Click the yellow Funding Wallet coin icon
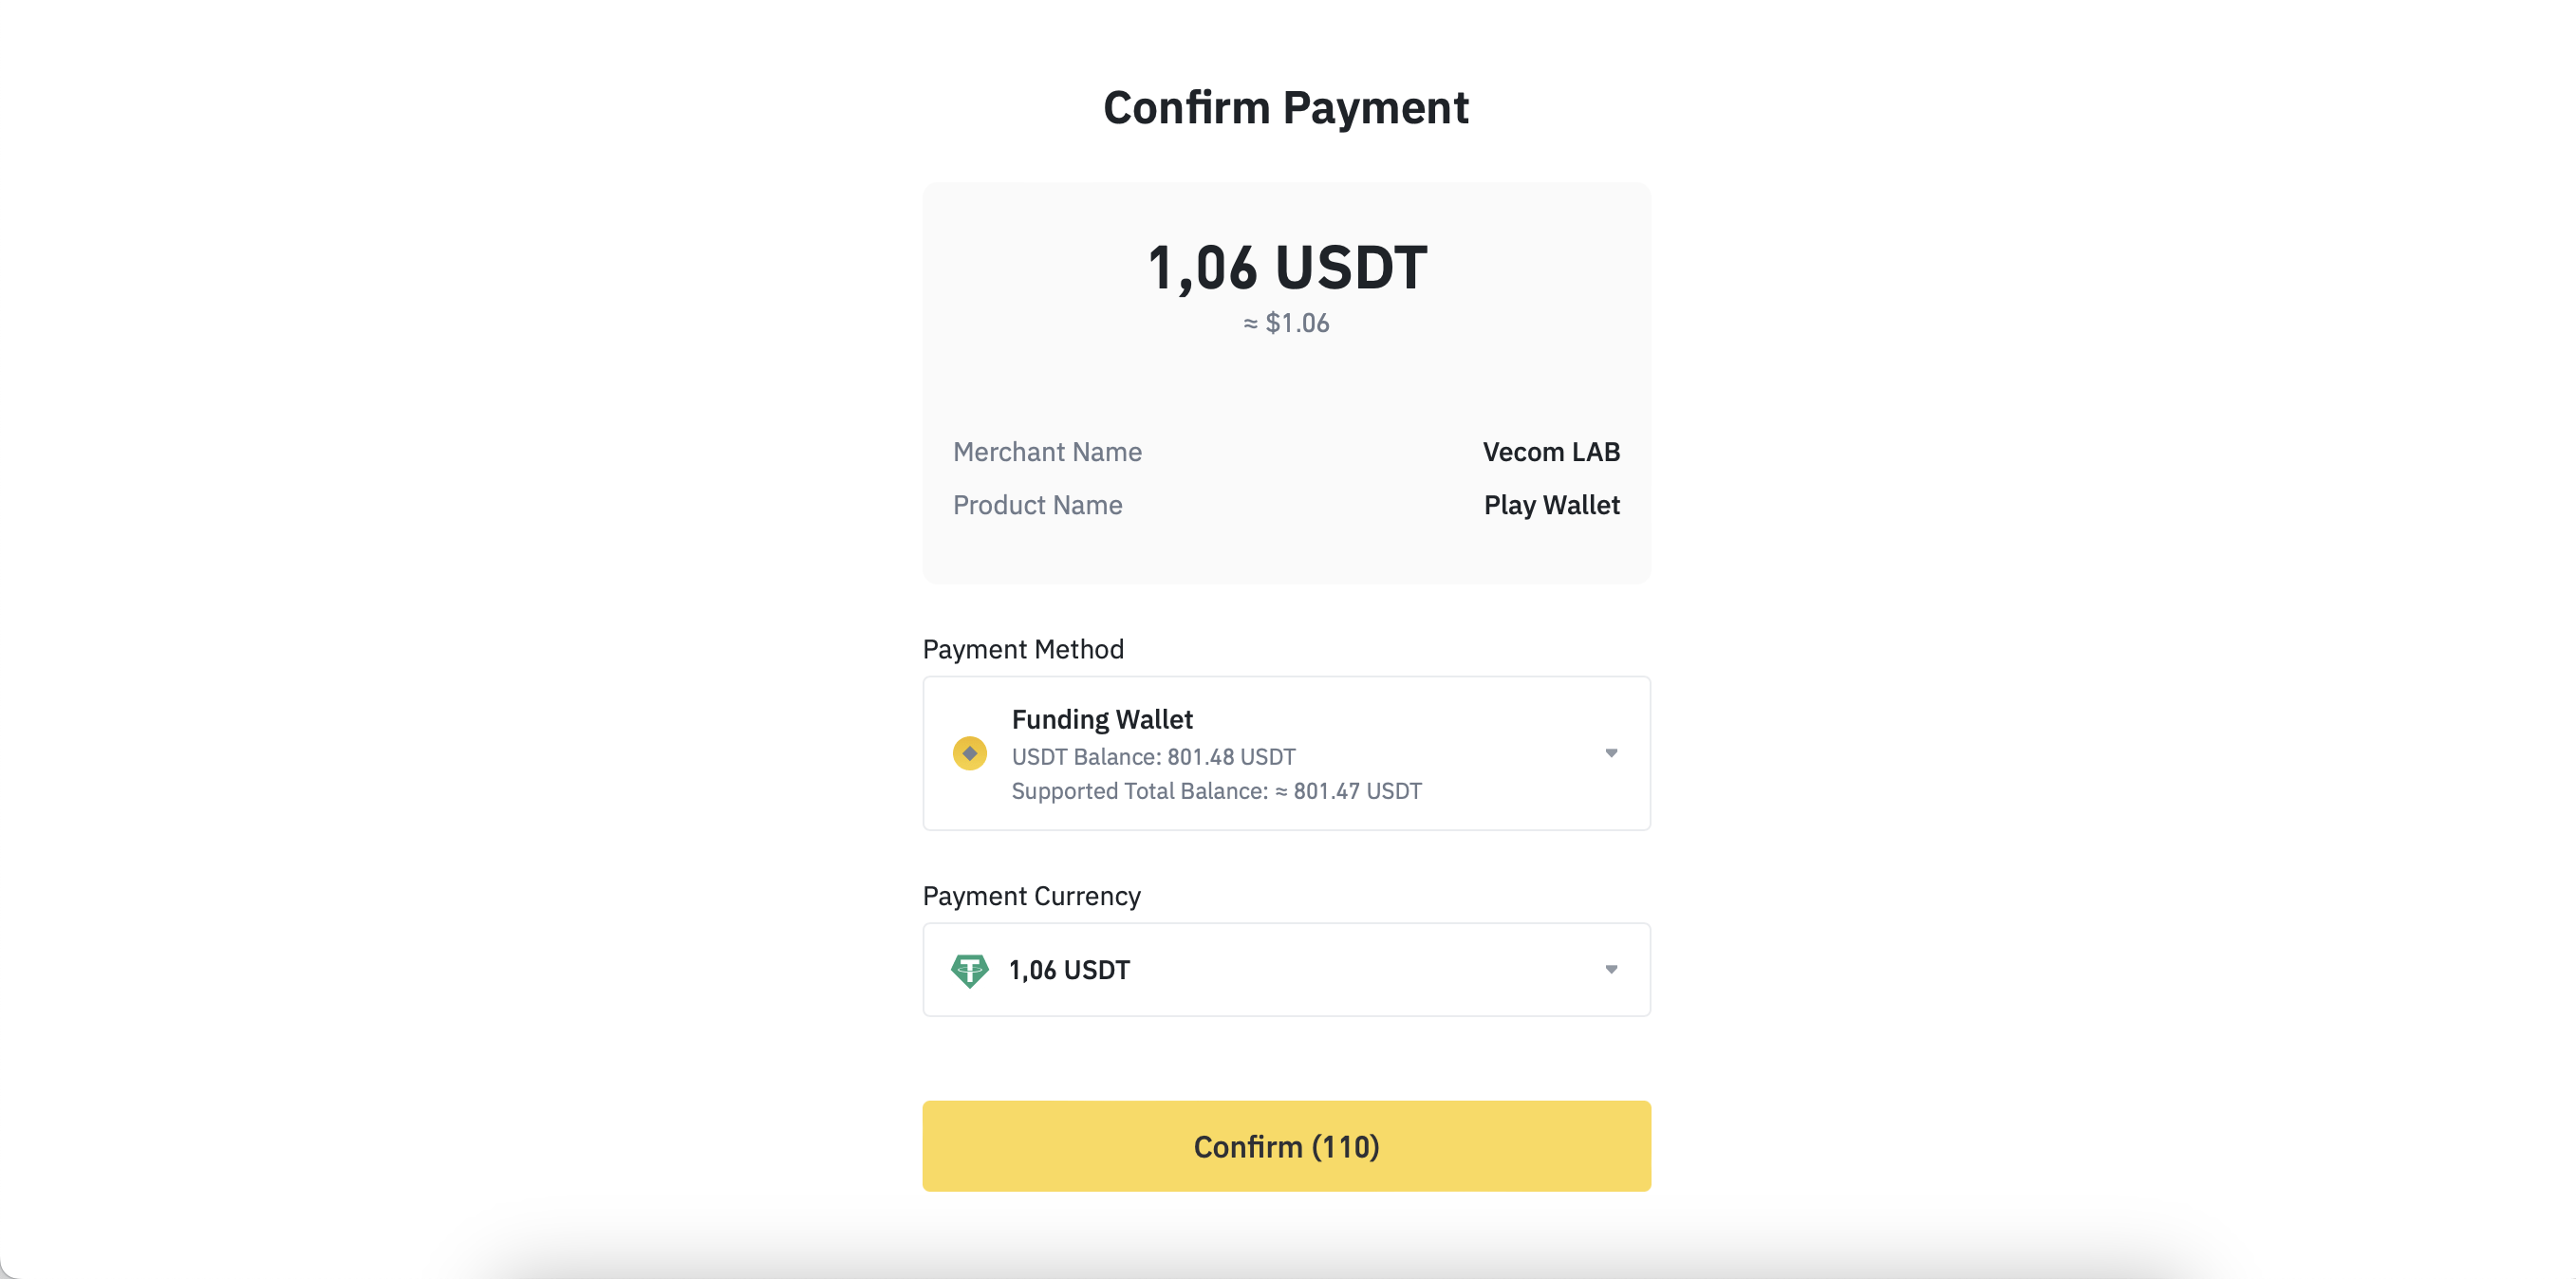Screen dimensions: 2576x1279 pyautogui.click(x=969, y=753)
